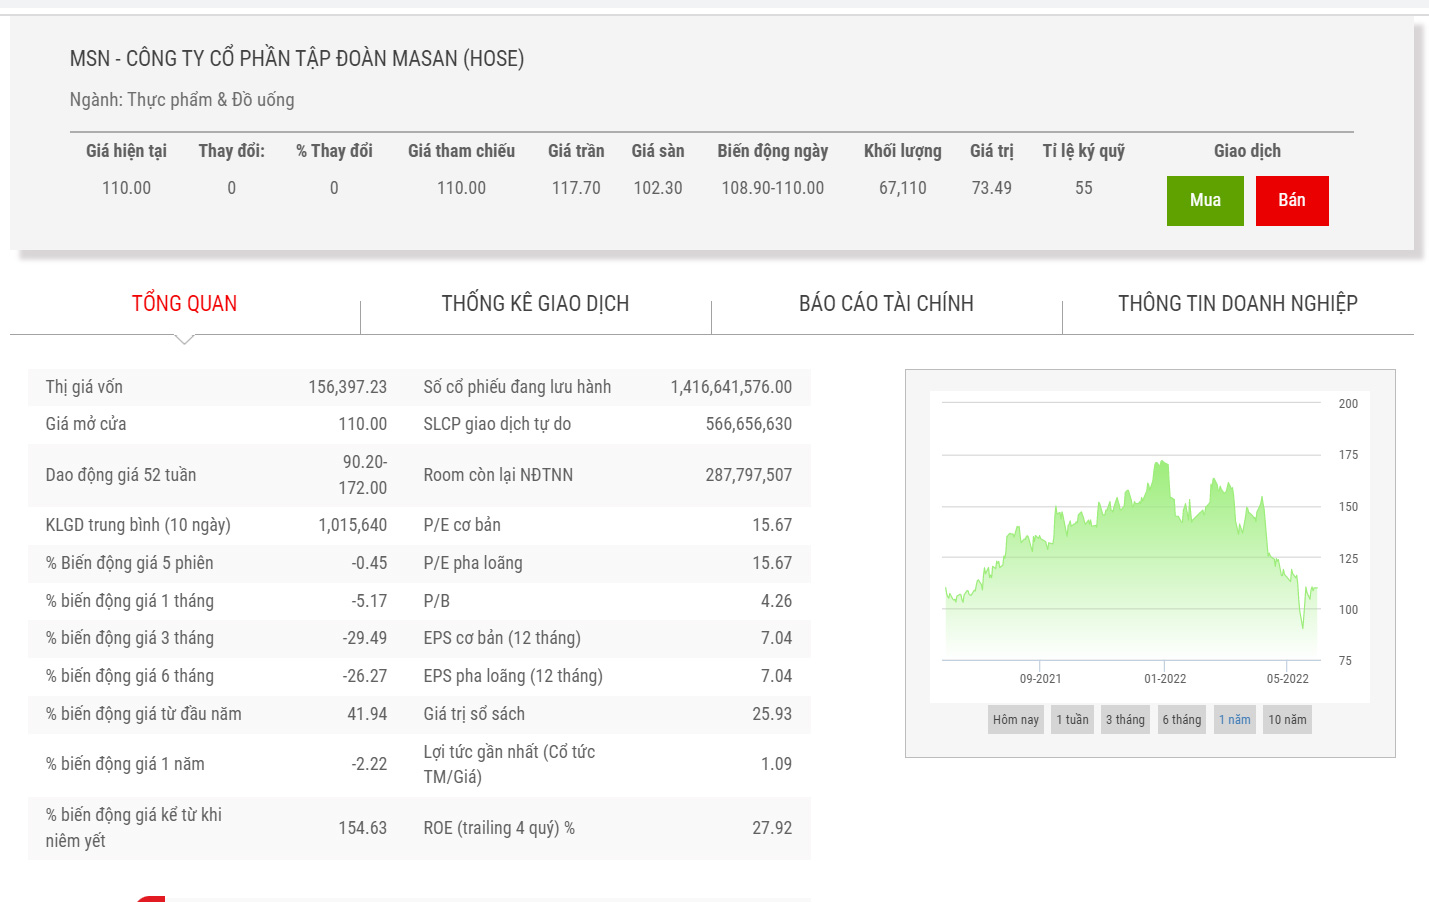Viewport: 1429px width, 902px height.
Task: Switch to the TỔNG QUAN tab
Action: click(x=184, y=304)
